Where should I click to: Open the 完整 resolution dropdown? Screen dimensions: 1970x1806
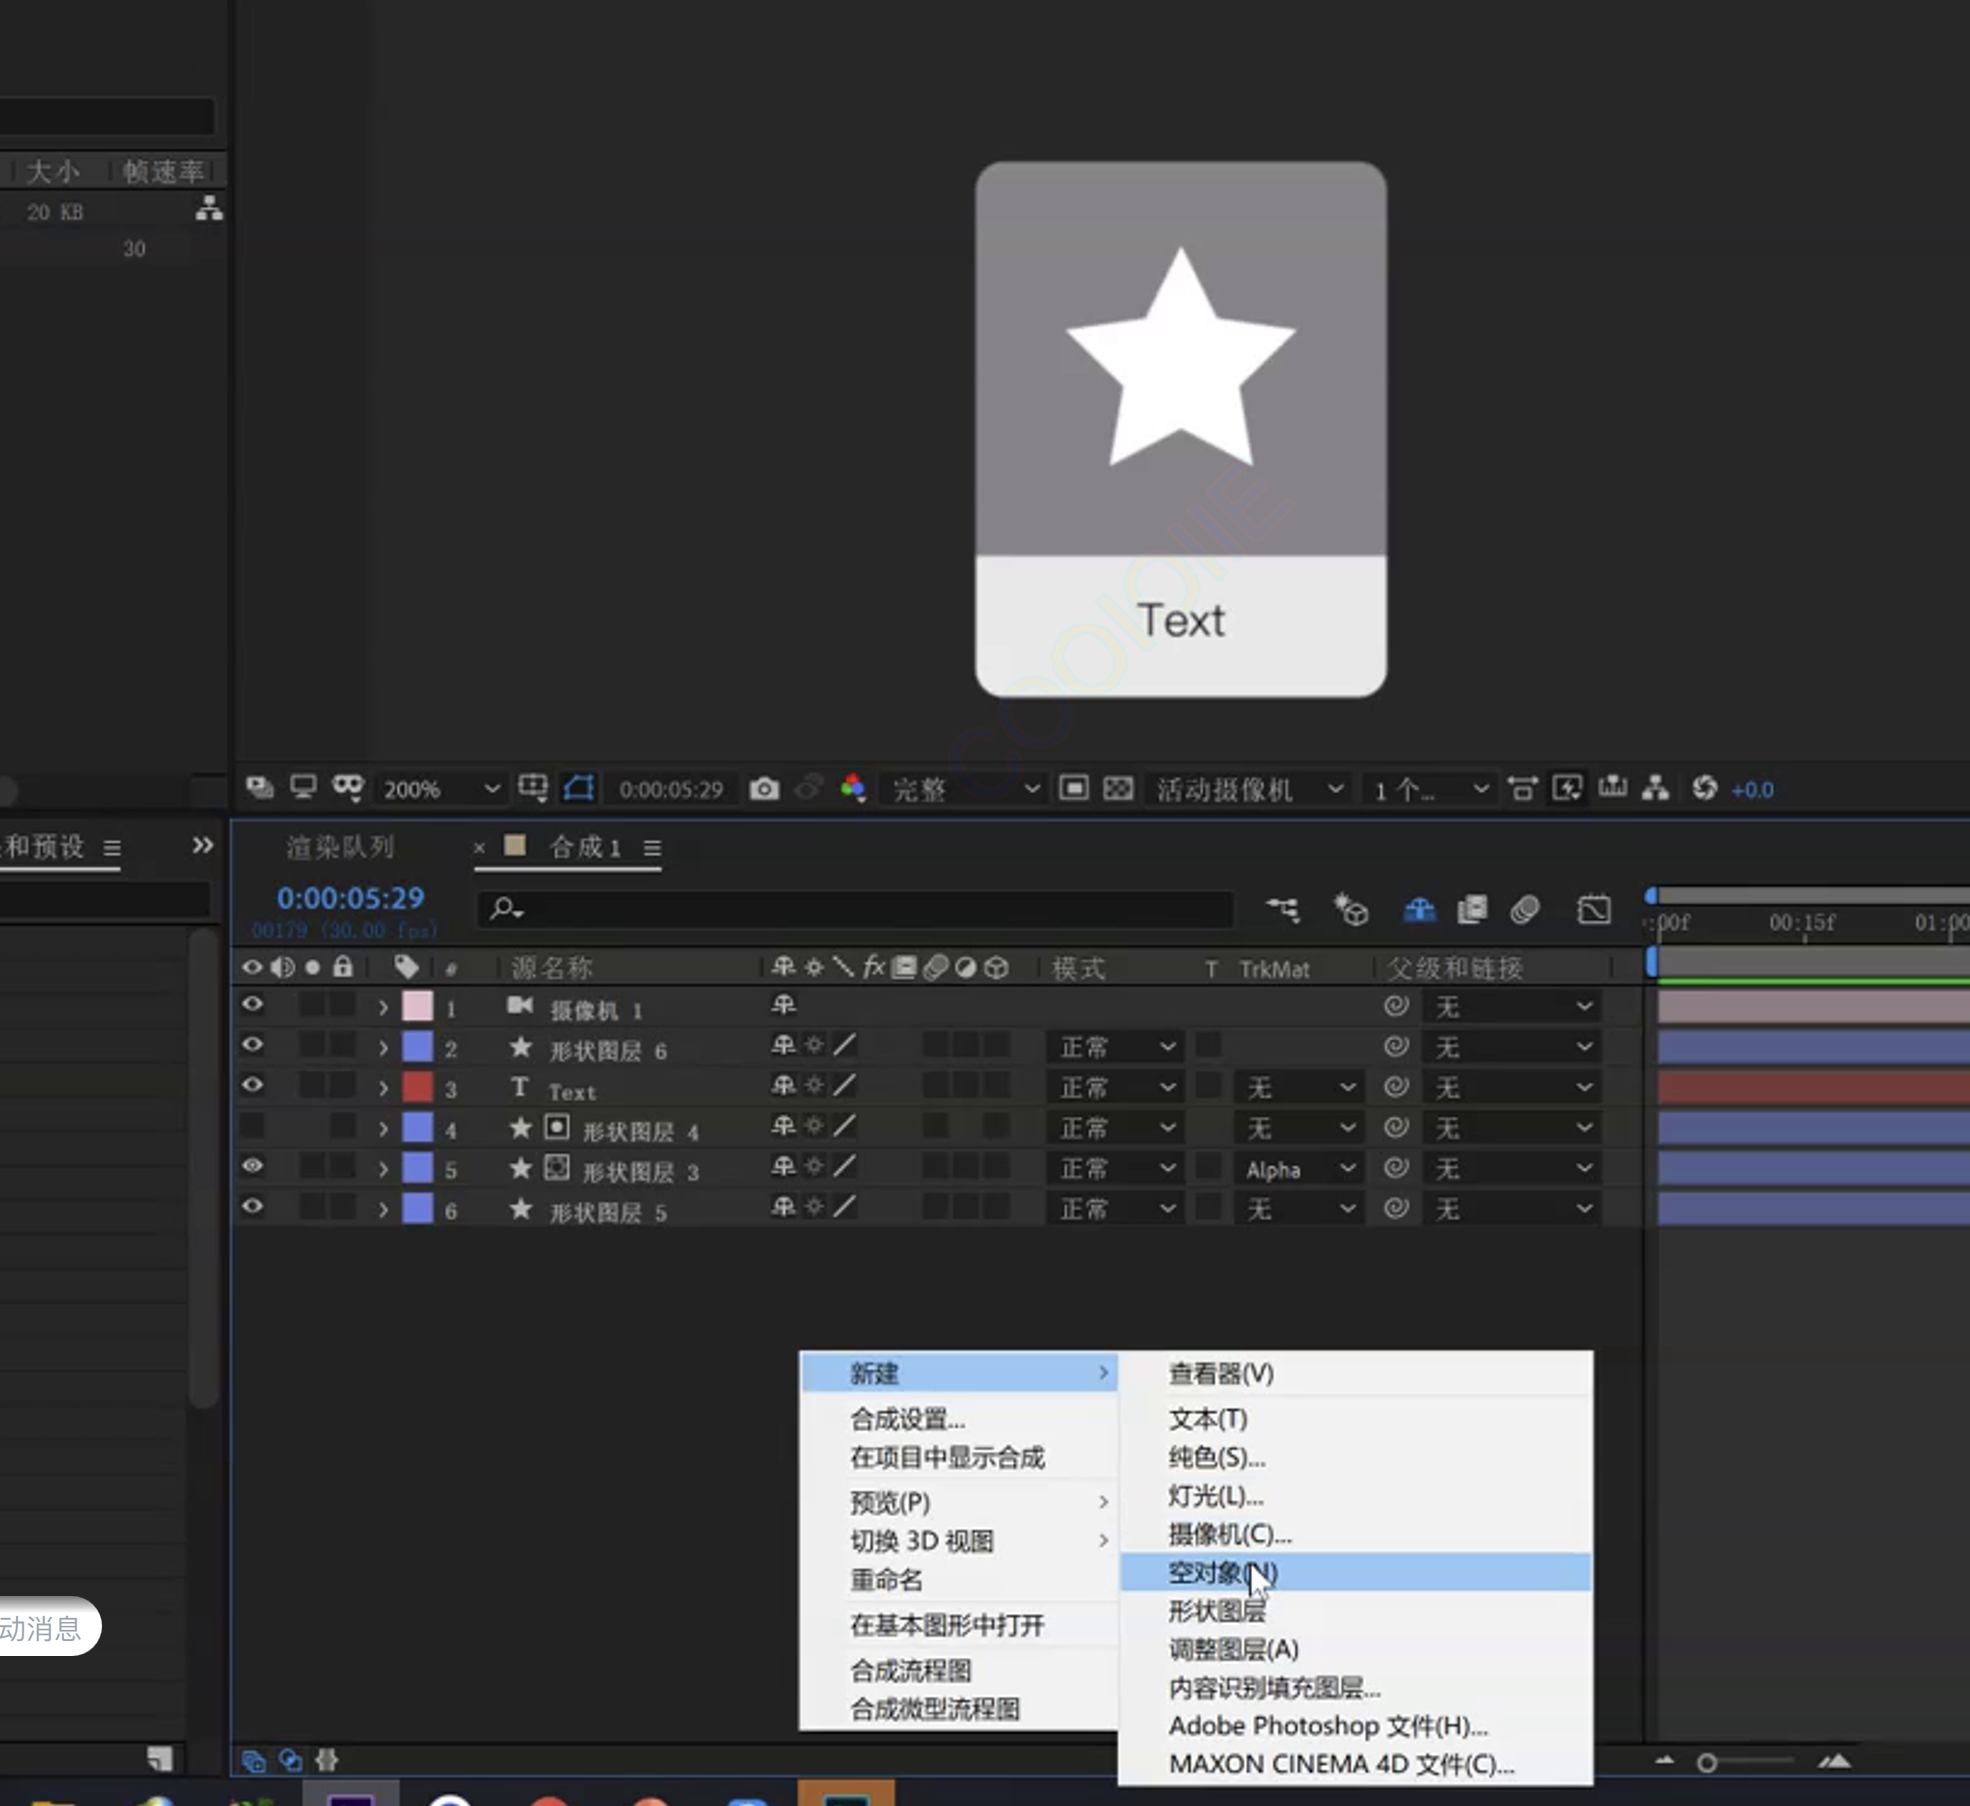(963, 789)
